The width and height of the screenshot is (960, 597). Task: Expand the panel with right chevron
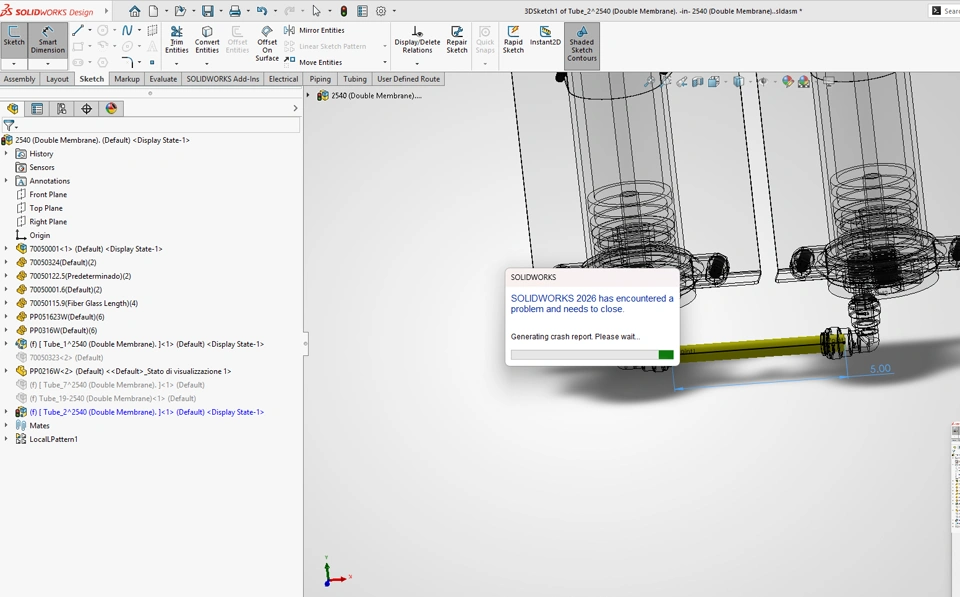point(295,108)
